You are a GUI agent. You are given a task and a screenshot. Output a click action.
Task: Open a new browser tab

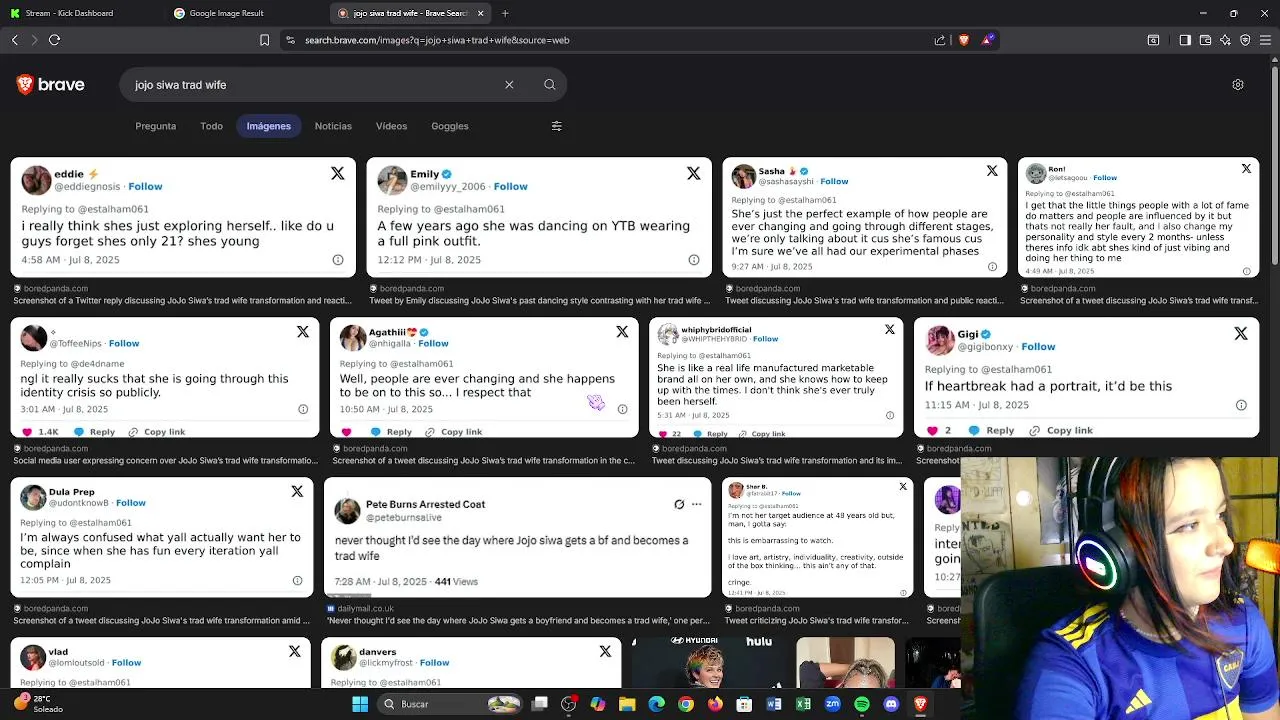click(505, 13)
